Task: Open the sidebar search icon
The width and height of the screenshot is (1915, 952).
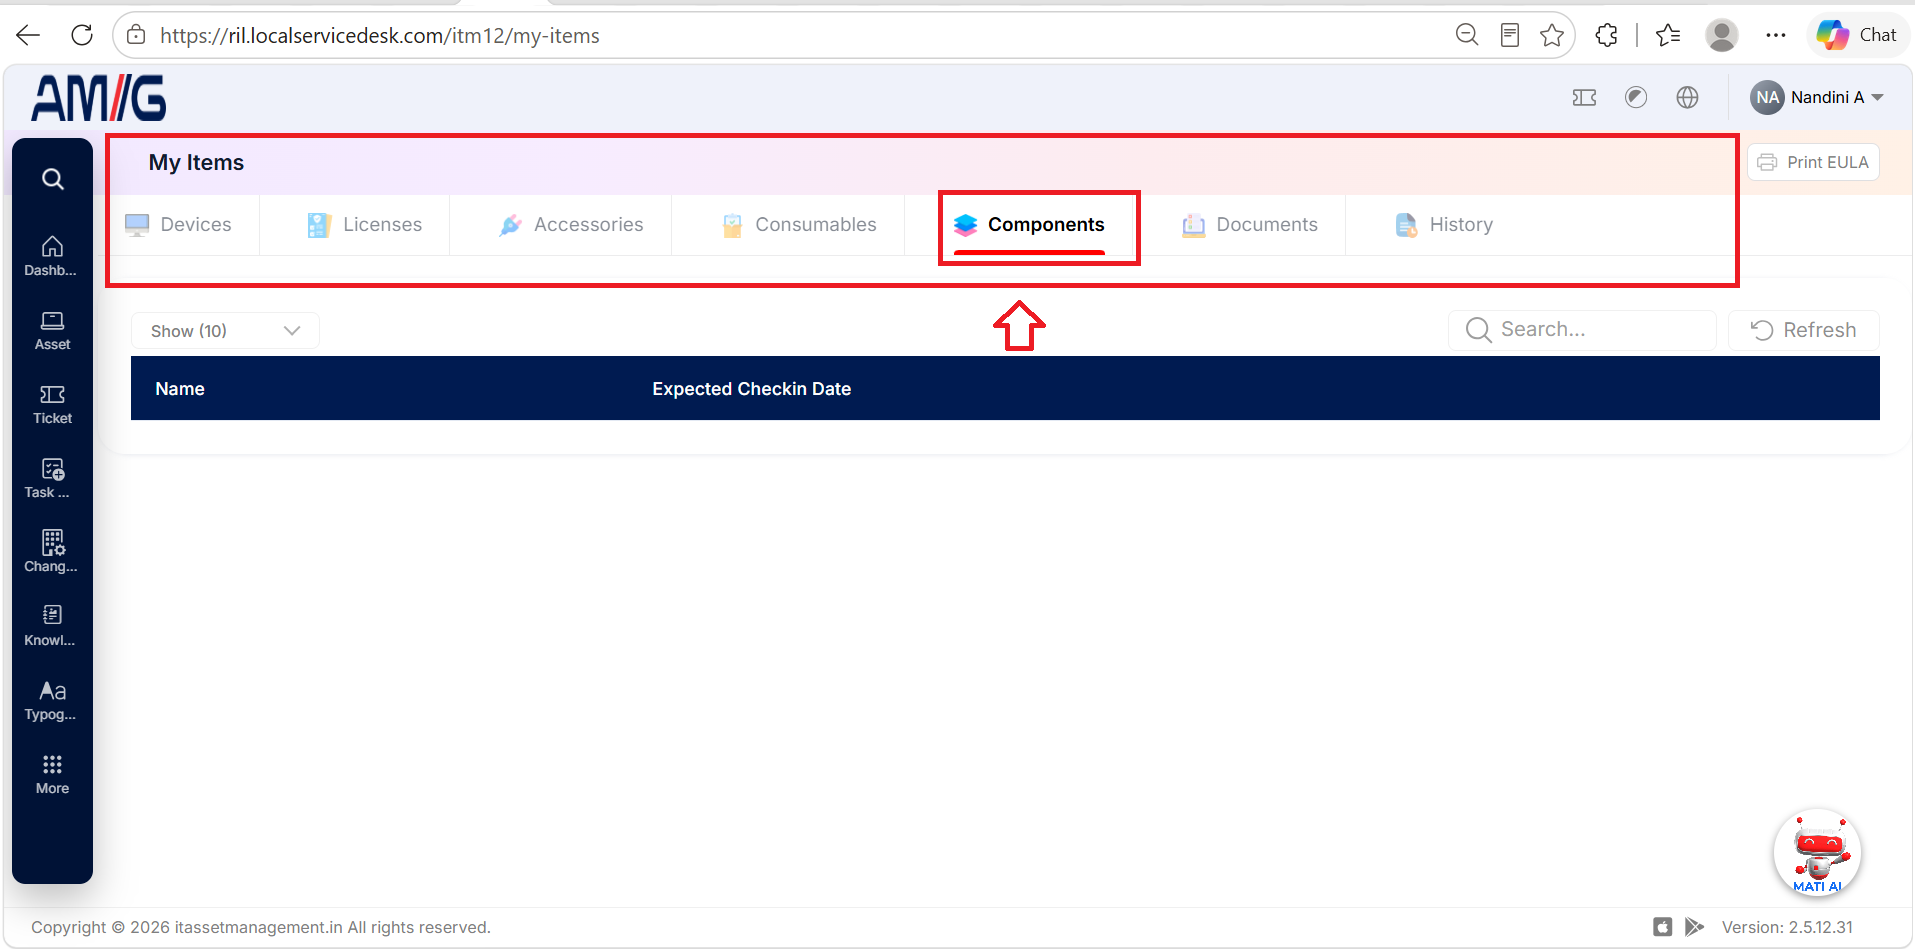Action: point(53,179)
